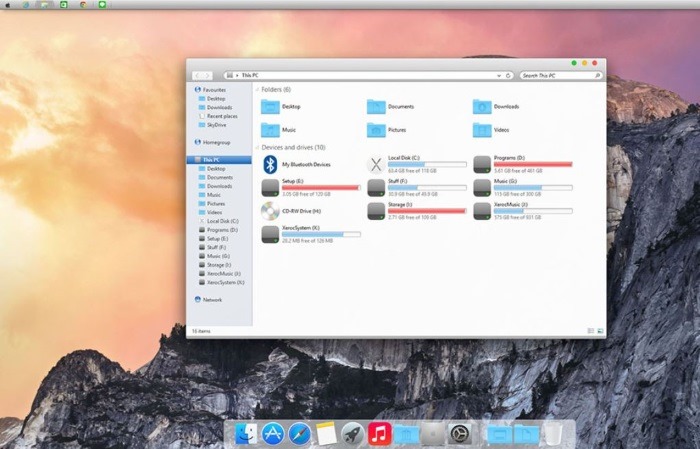Select the XerocMusic (J:) drive icon
The image size is (700, 449).
(x=482, y=211)
